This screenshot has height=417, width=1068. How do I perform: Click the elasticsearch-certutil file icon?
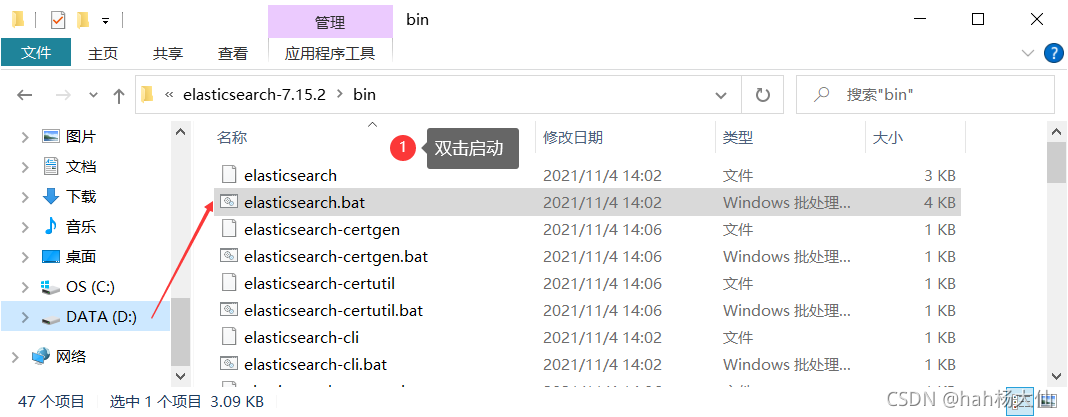click(230, 283)
